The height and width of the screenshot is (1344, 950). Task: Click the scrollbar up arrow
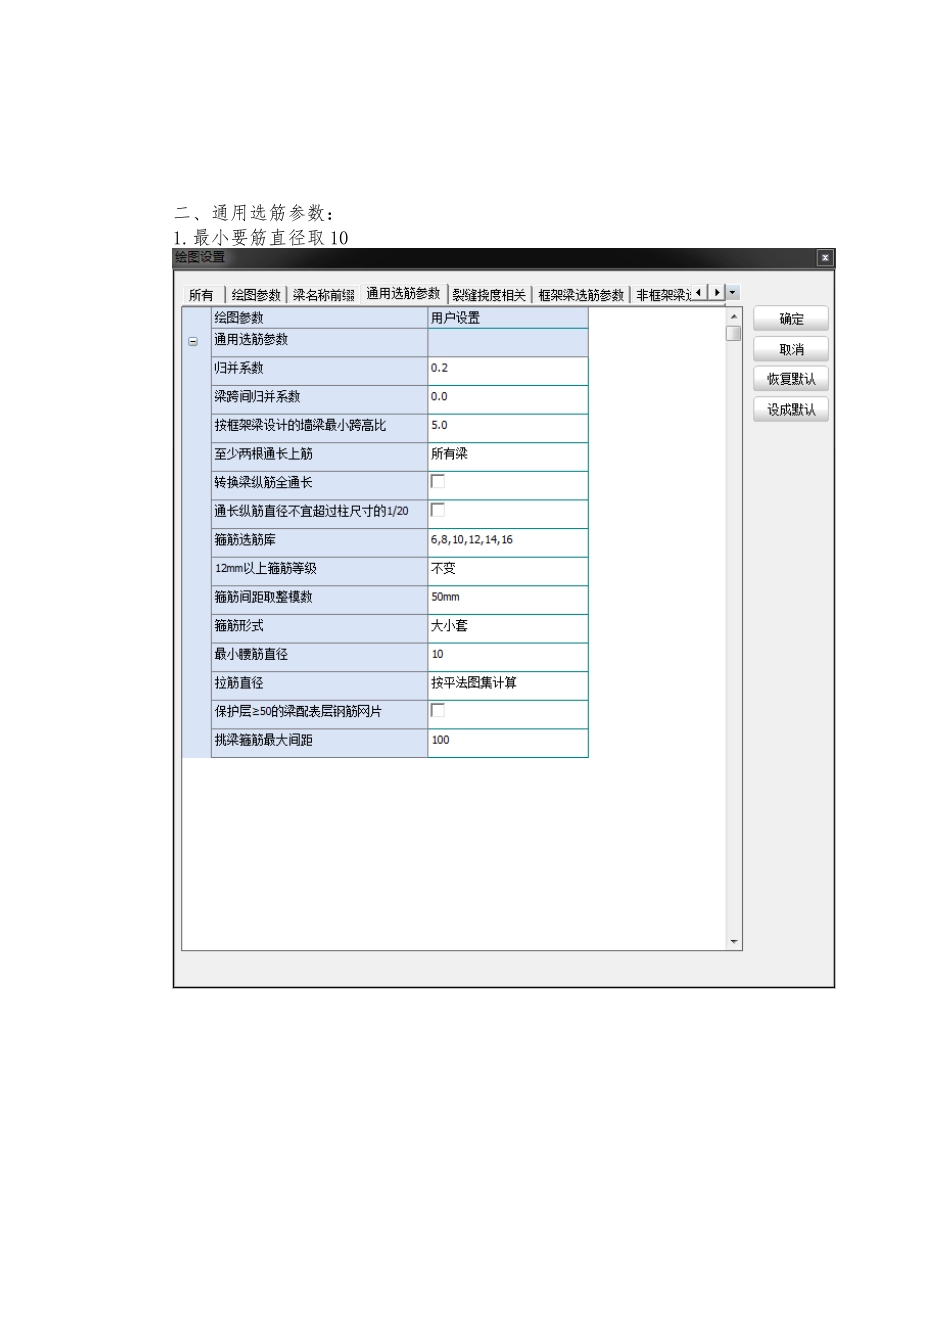coord(734,316)
